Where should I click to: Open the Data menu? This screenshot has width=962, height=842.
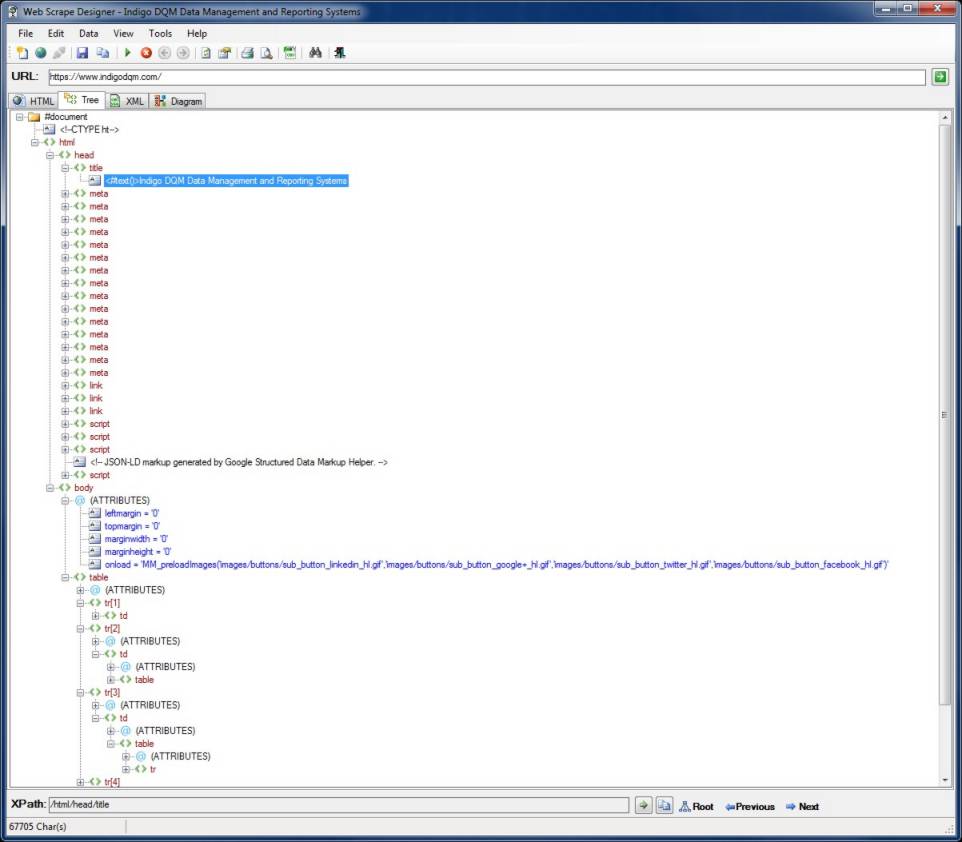(89, 33)
